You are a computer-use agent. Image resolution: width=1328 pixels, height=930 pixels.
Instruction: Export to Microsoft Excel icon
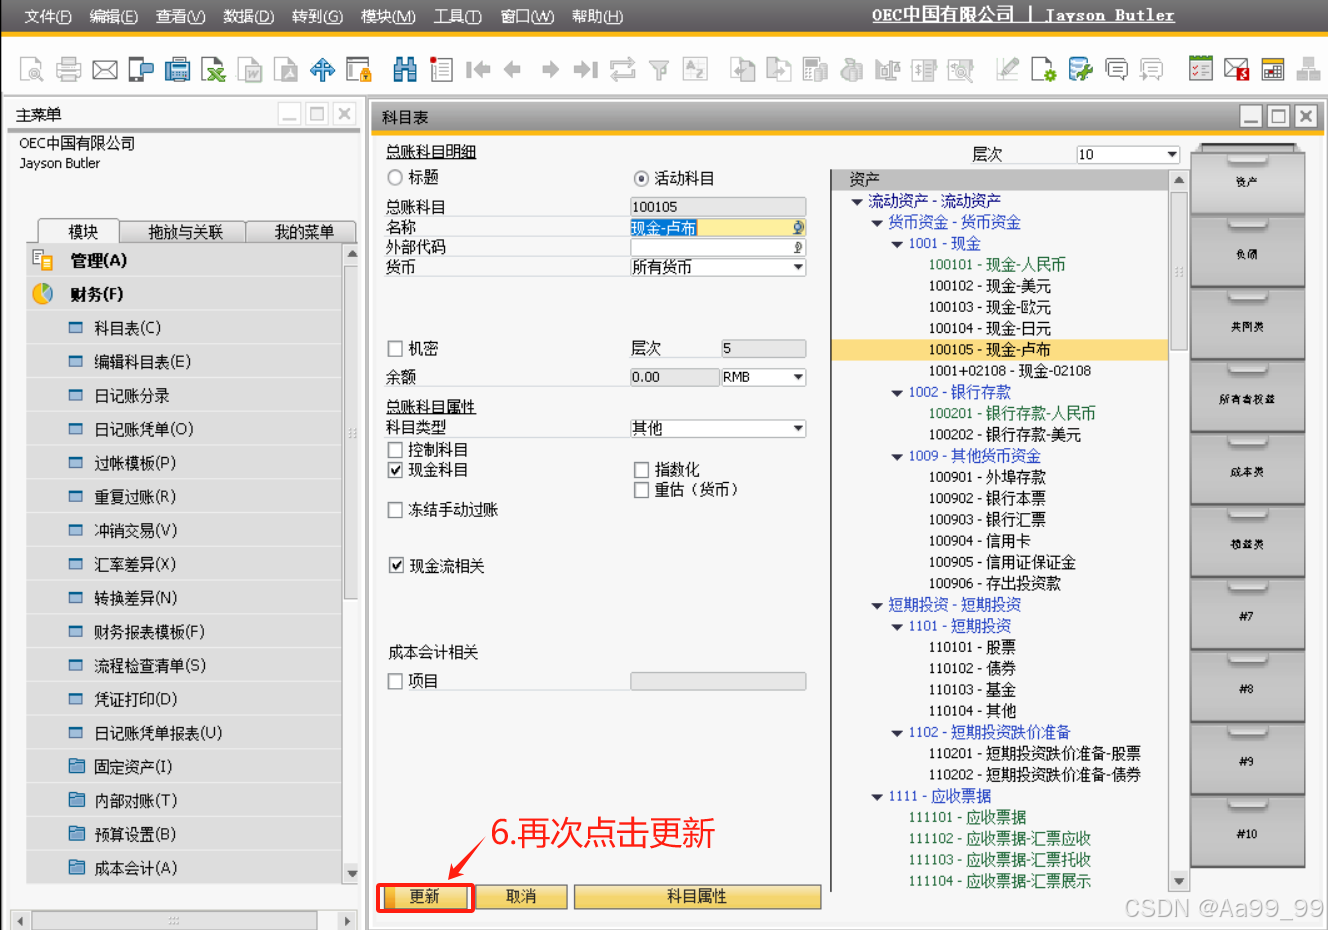[x=213, y=69]
